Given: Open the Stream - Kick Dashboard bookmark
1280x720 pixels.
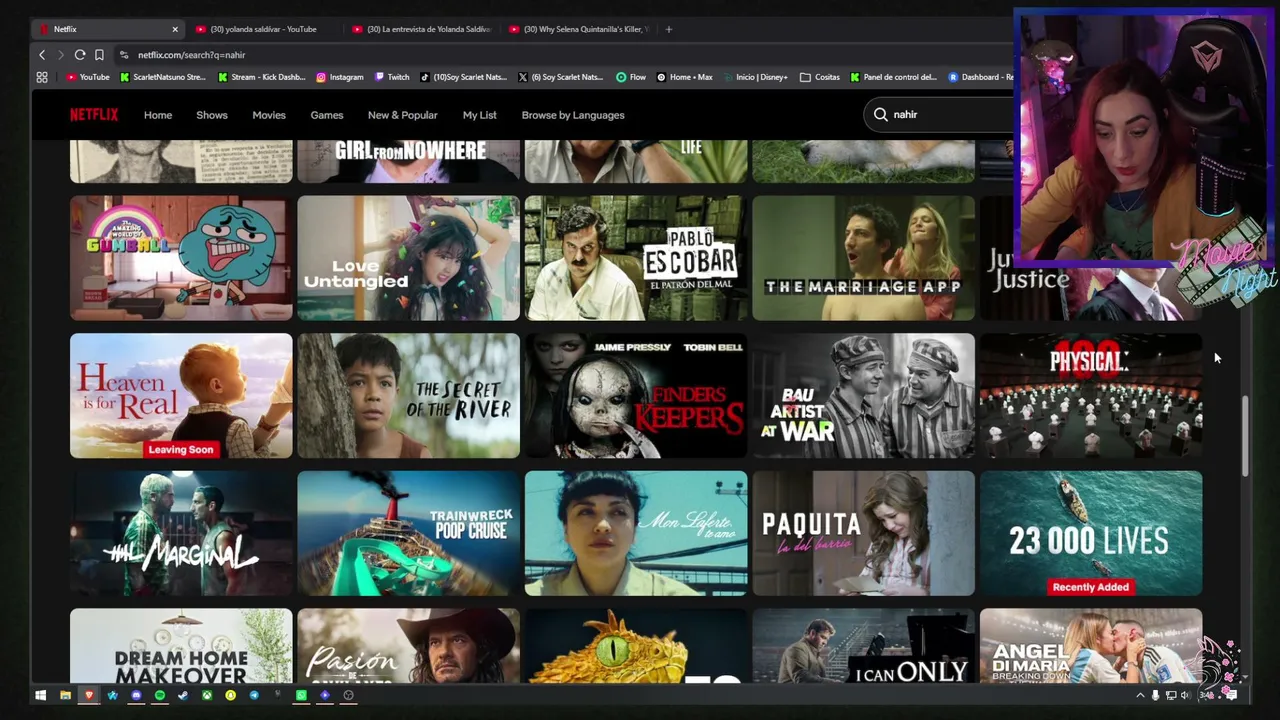Looking at the screenshot, I should (262, 77).
